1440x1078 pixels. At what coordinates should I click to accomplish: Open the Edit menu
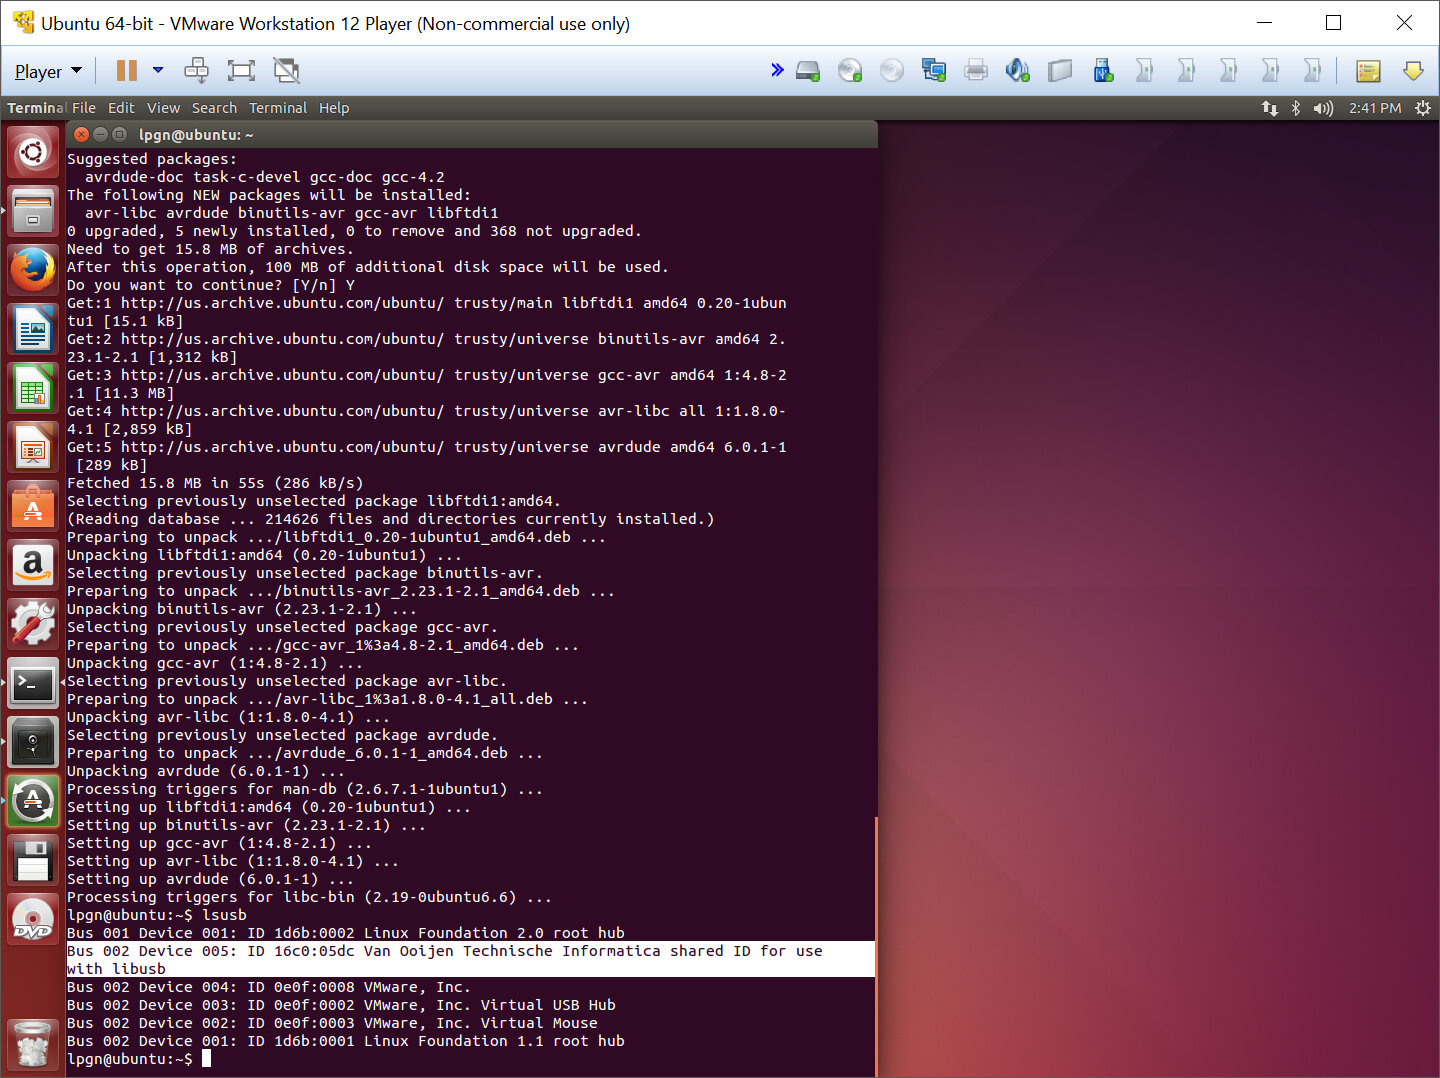[x=121, y=108]
